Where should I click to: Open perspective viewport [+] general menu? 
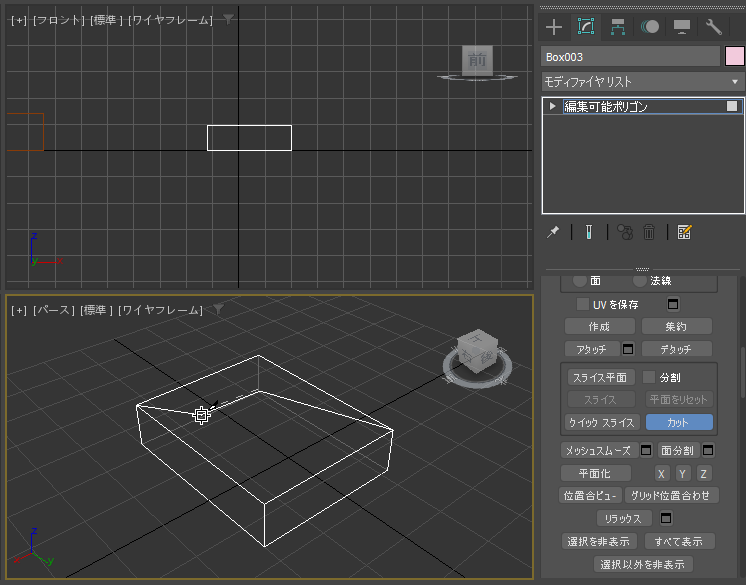point(19,310)
